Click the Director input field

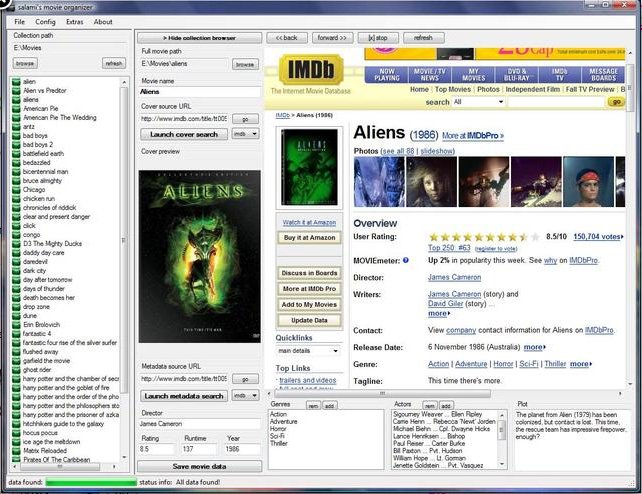(199, 424)
